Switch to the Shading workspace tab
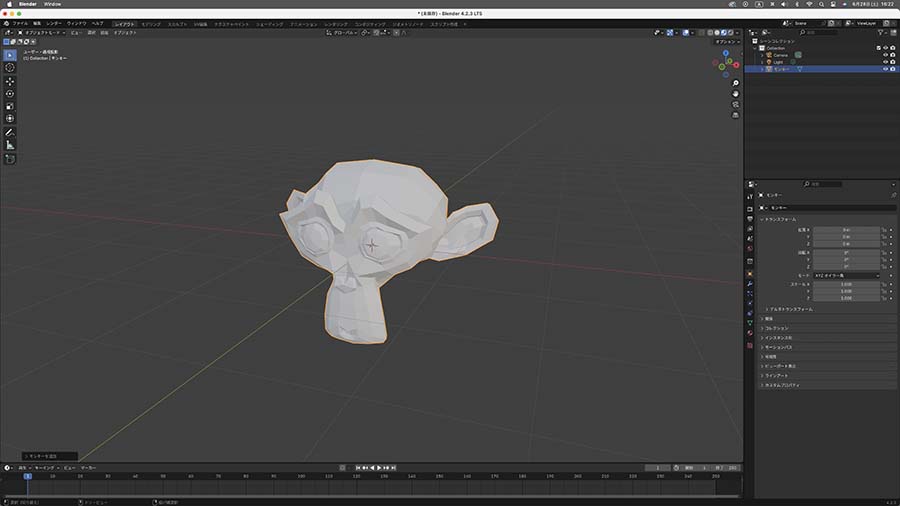 tap(269, 24)
